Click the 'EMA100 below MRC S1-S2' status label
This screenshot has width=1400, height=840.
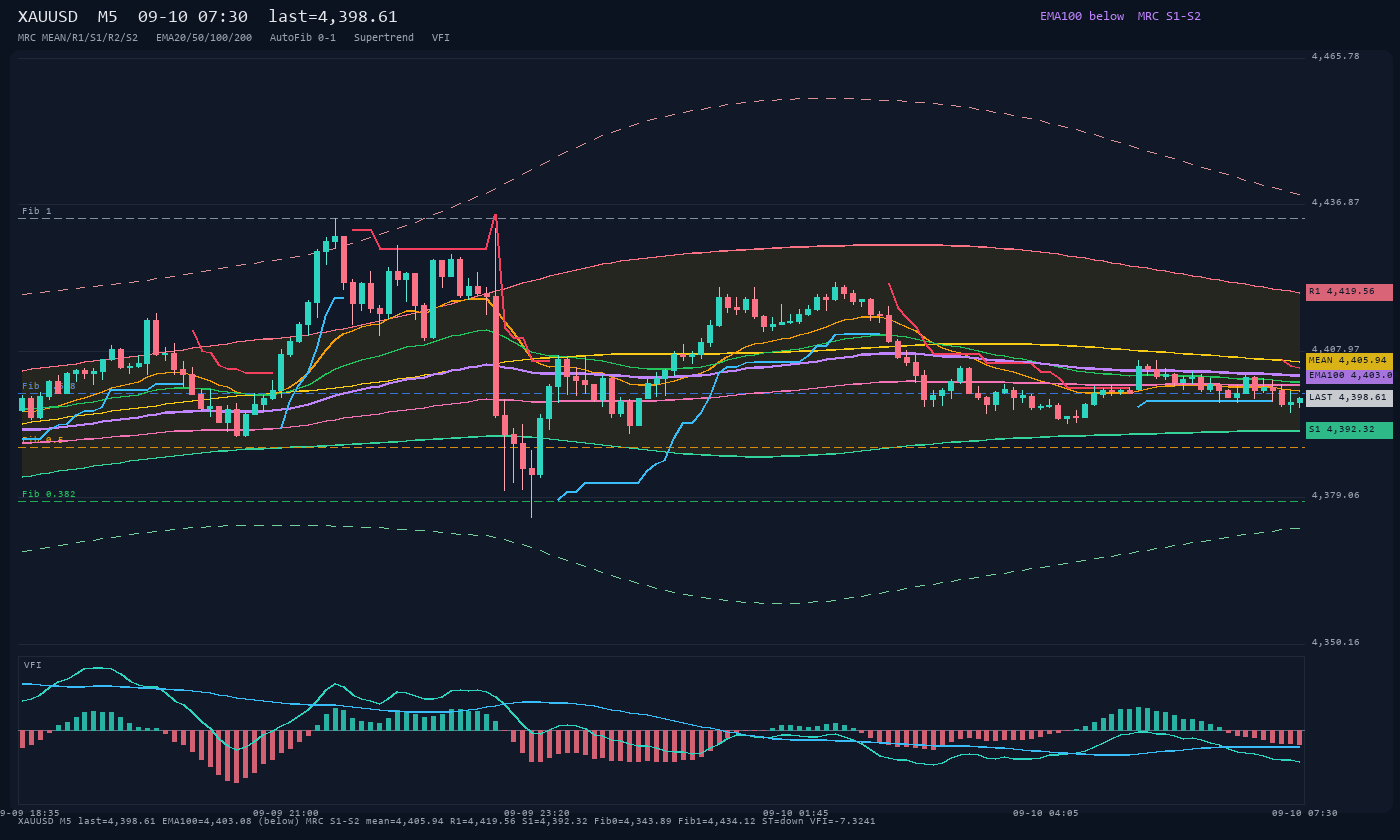click(1120, 16)
